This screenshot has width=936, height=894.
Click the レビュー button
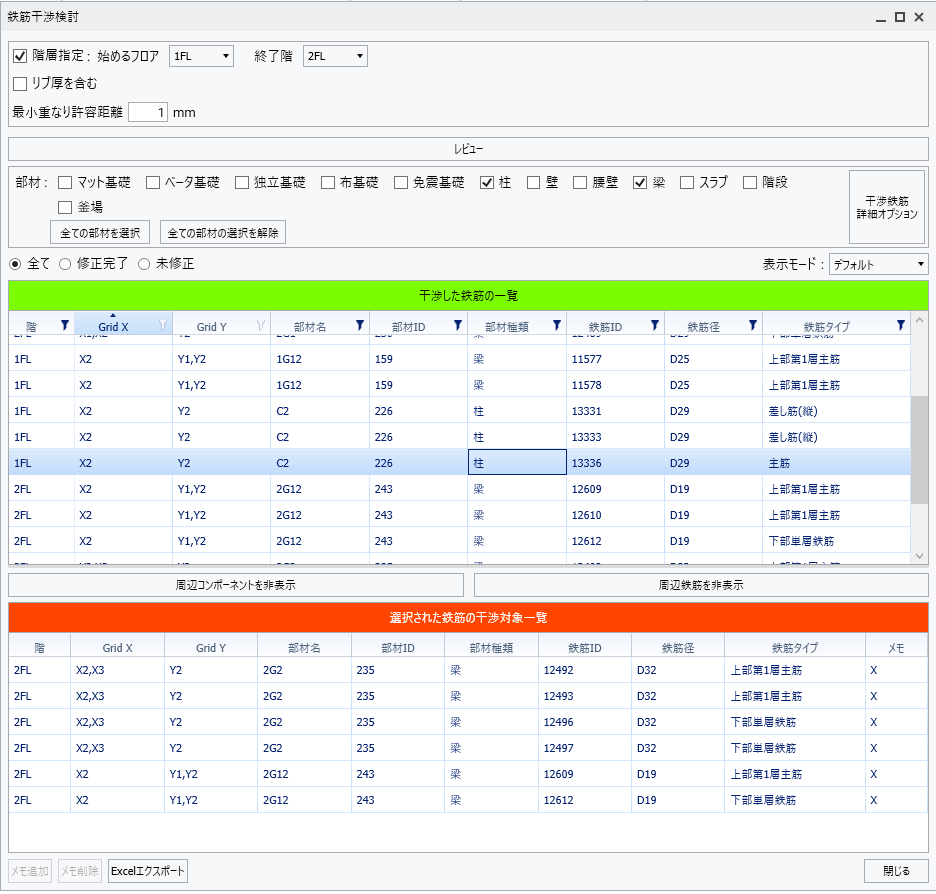(x=468, y=149)
